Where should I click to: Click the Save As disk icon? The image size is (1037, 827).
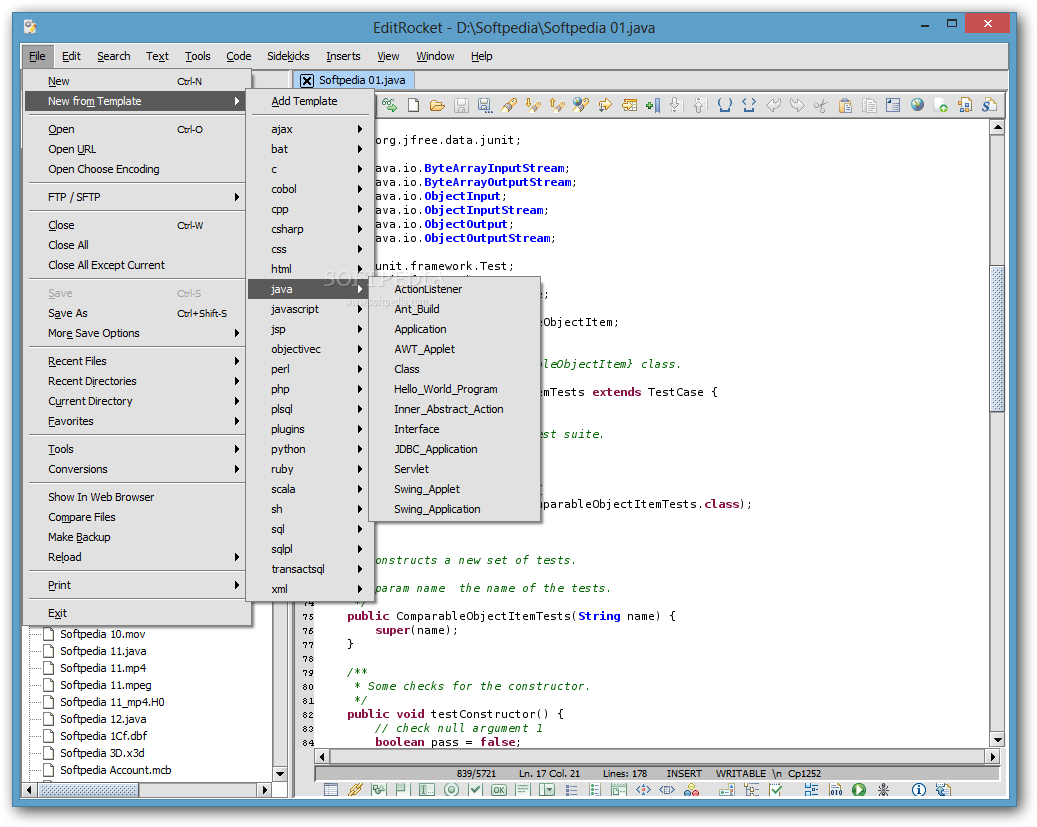[x=485, y=105]
